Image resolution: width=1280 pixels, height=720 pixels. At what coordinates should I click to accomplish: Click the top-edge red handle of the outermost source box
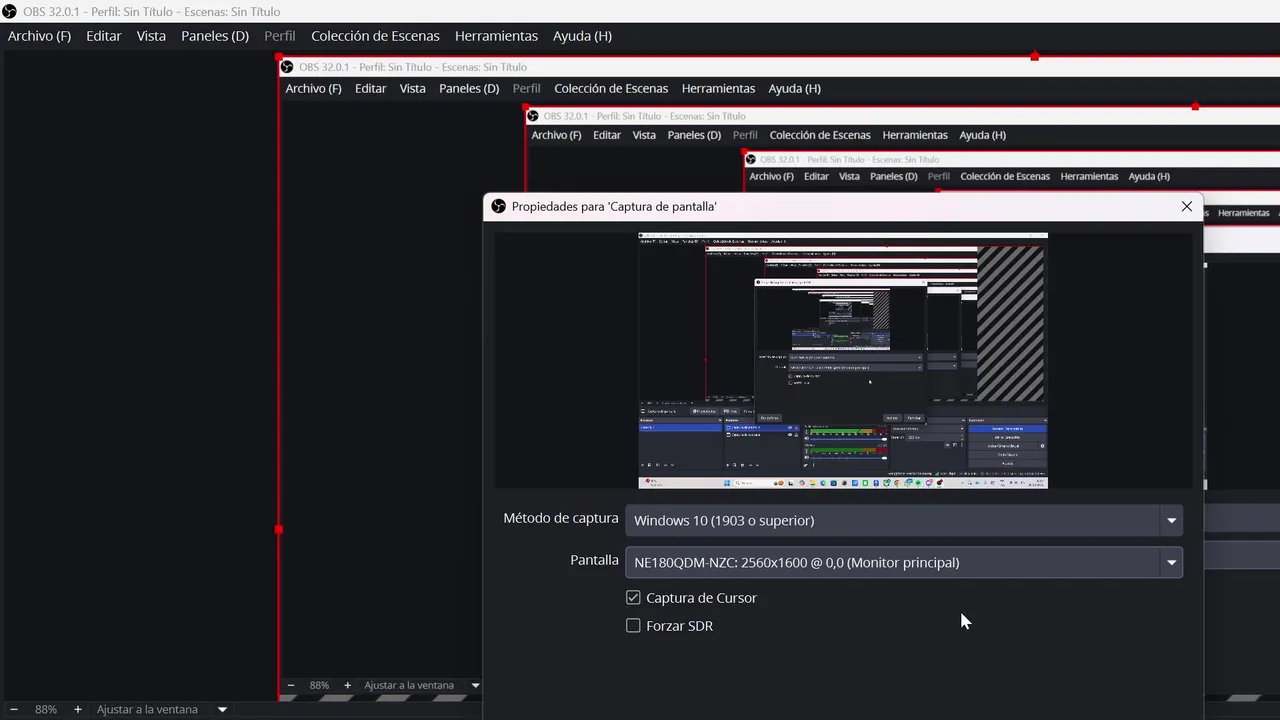(1034, 57)
